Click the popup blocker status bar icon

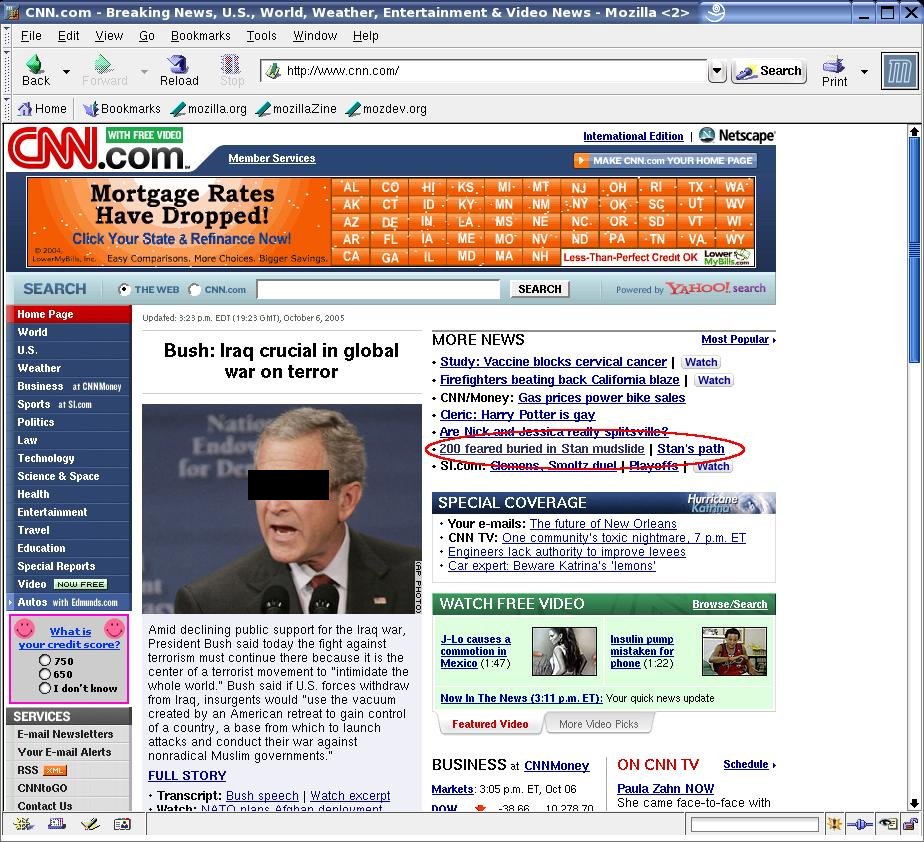pos(834,824)
